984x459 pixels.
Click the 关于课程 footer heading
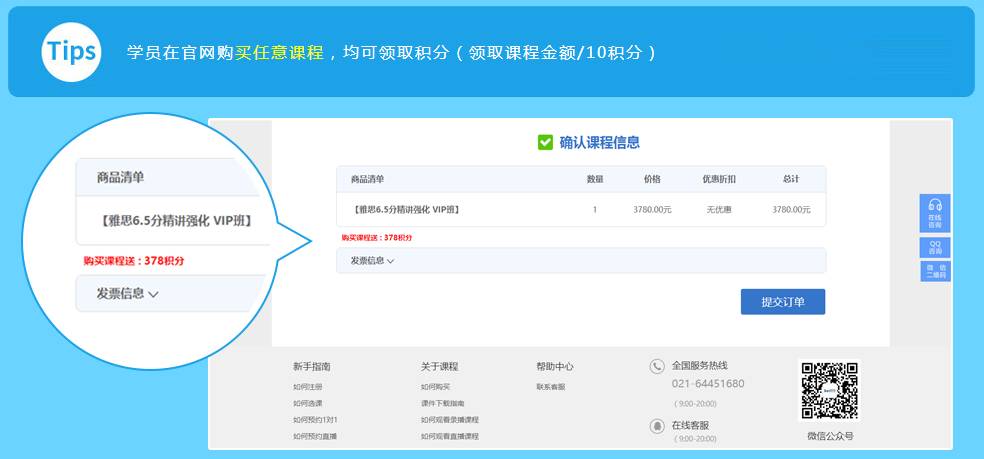(439, 367)
